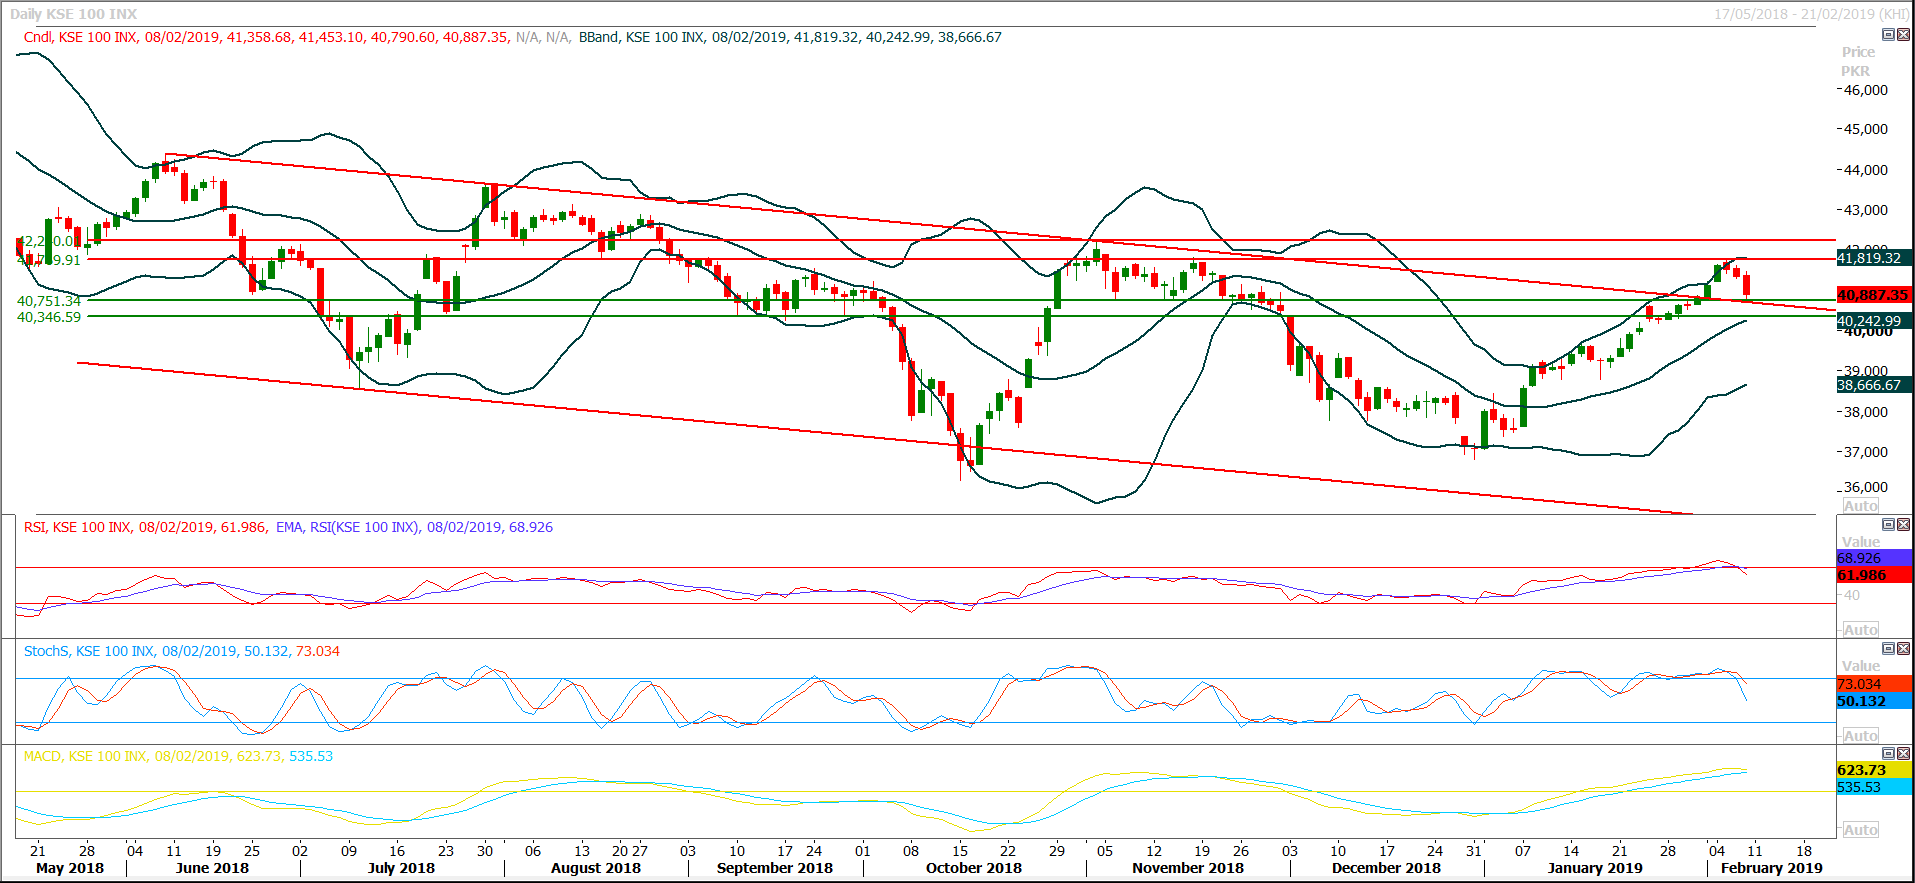
Task: Click the Daily KSE 100 INX title
Action: [x=73, y=14]
